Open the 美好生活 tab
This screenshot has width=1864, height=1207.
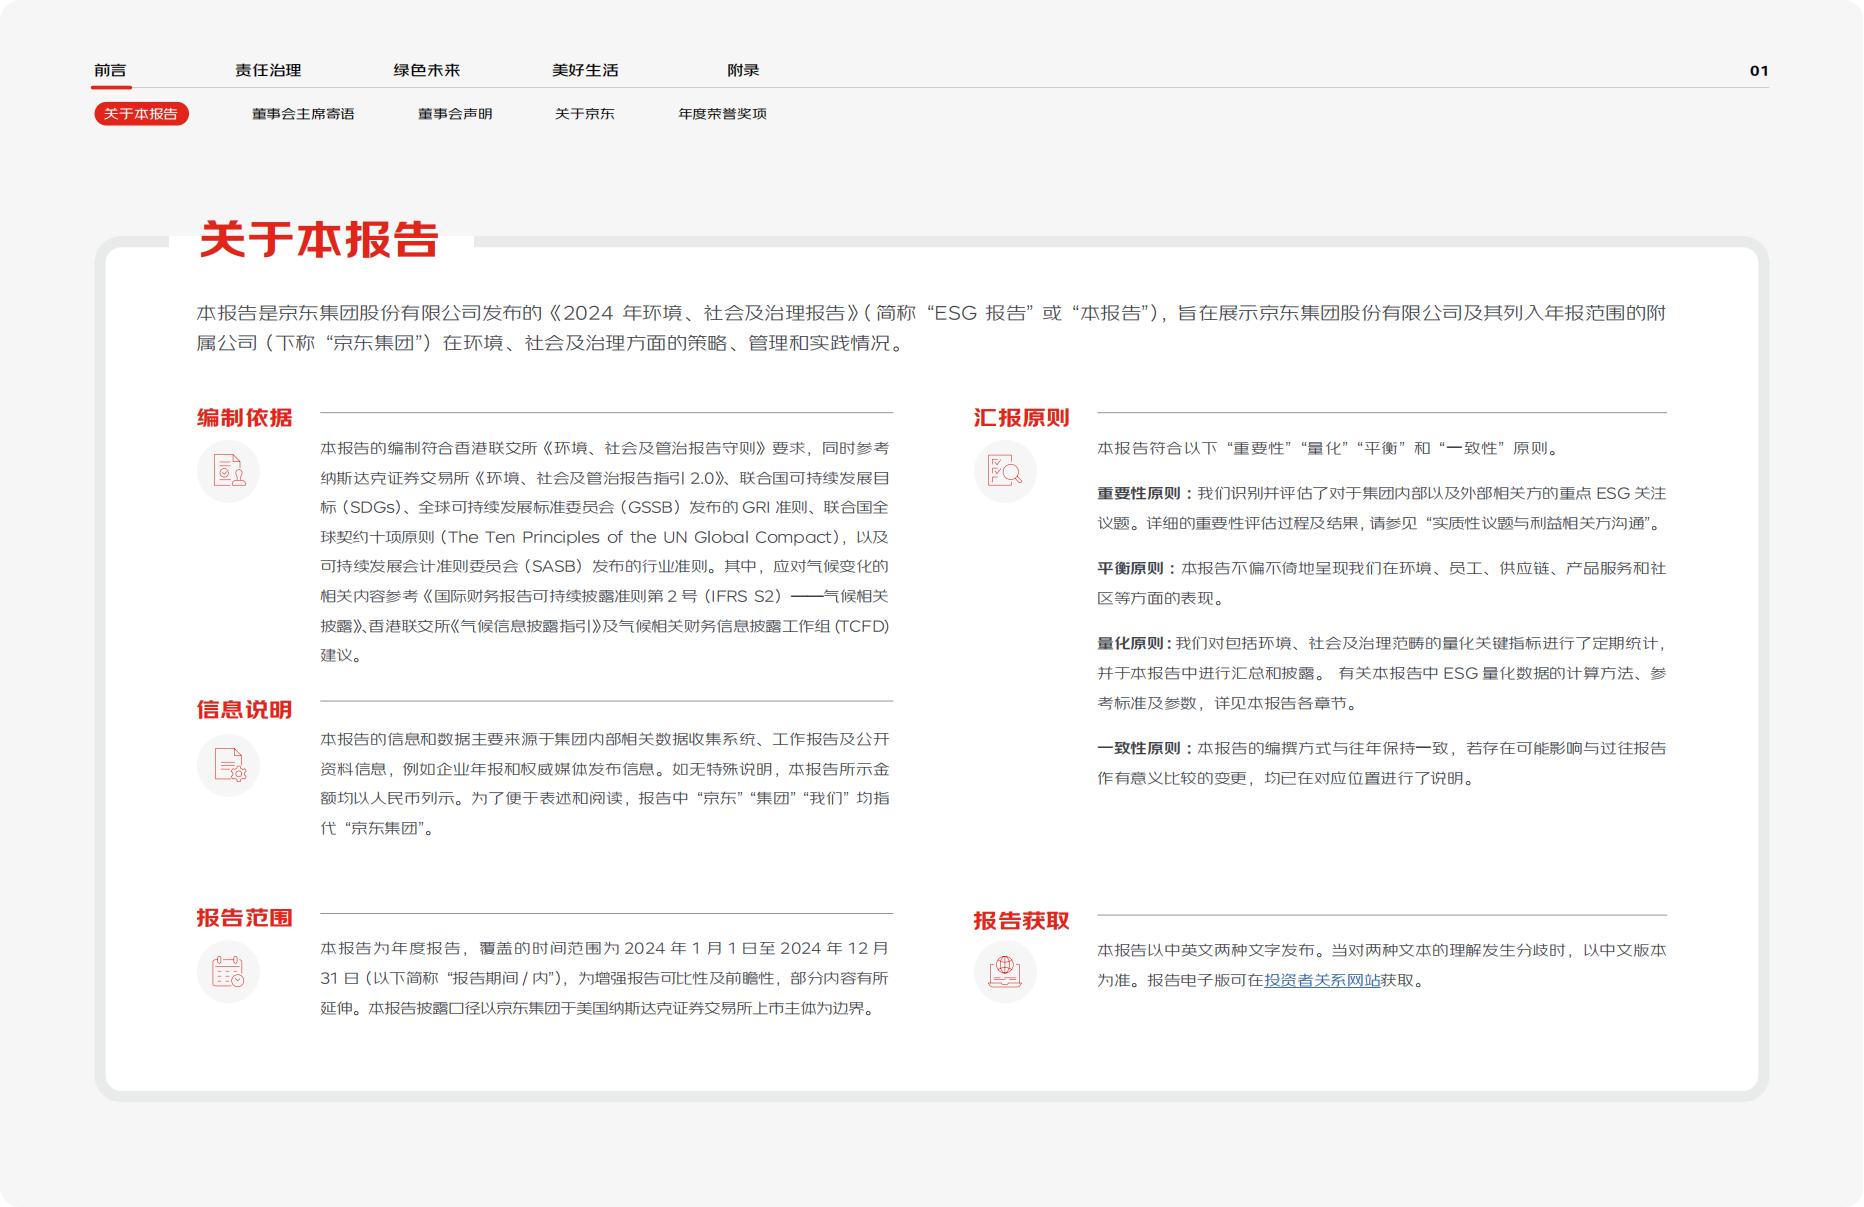pos(585,70)
